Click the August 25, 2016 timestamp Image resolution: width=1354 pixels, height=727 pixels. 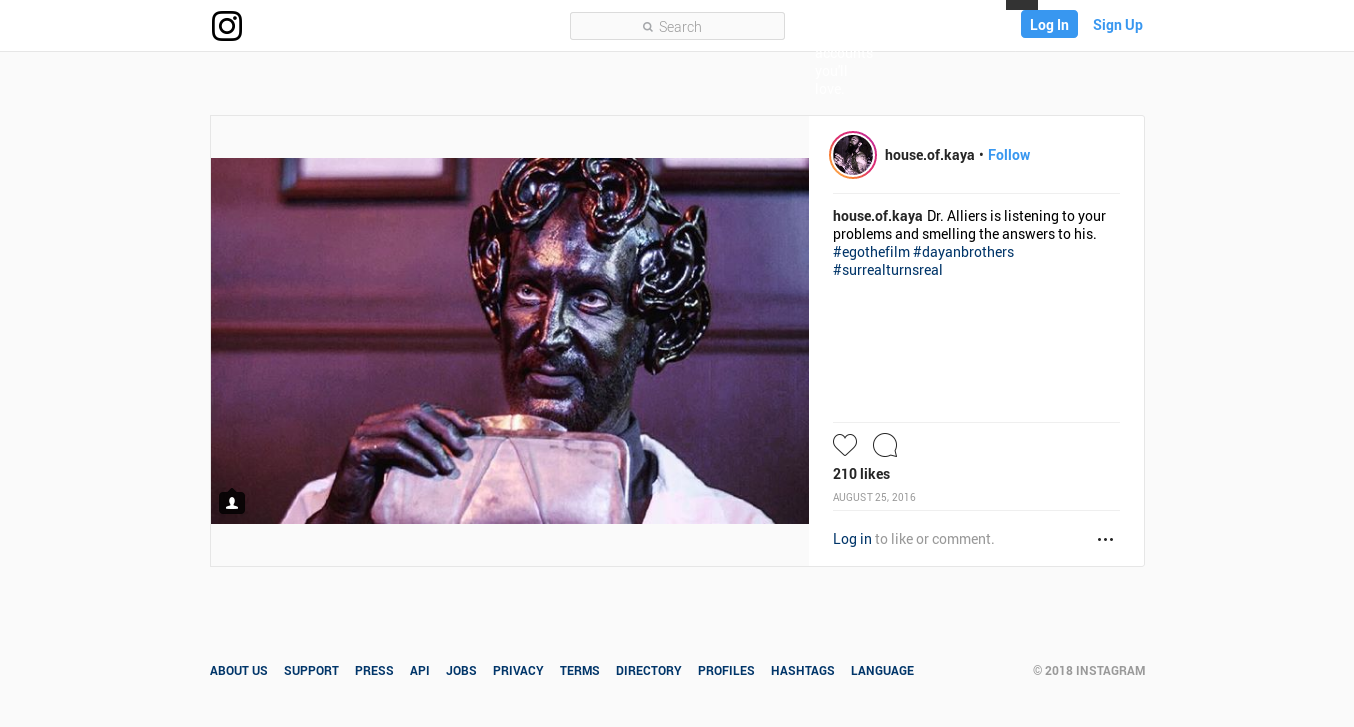point(874,497)
